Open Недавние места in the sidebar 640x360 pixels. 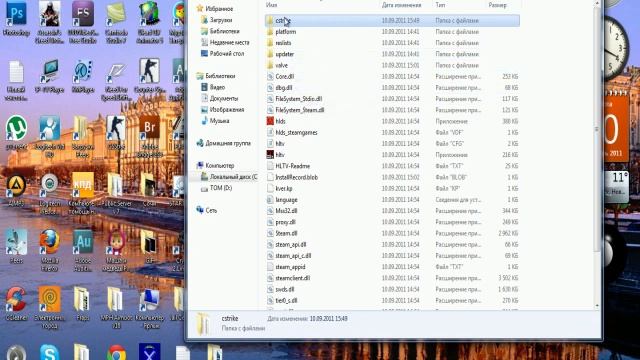point(229,42)
